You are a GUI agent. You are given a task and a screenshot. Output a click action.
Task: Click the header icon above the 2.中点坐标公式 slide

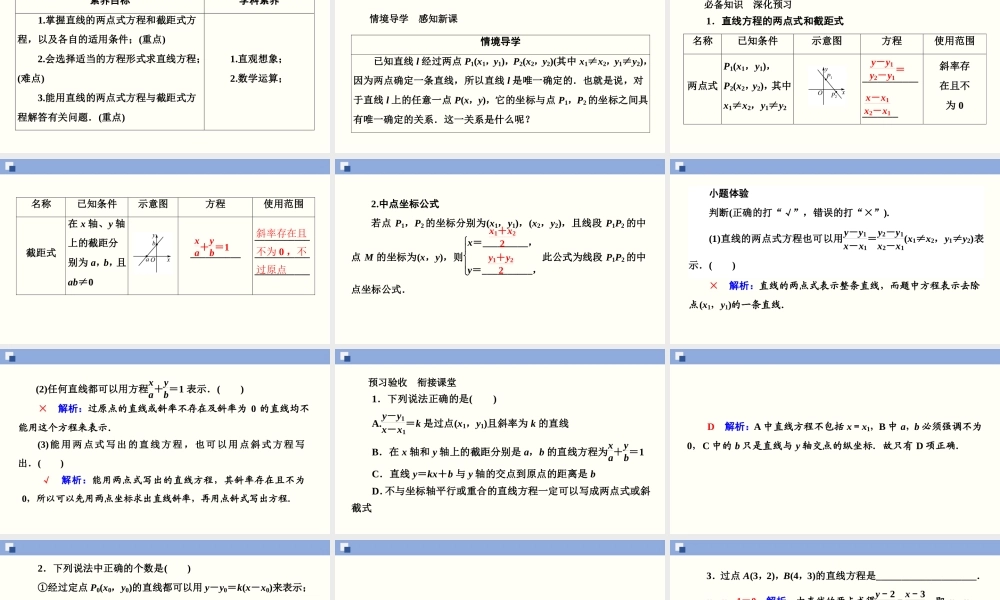346,167
